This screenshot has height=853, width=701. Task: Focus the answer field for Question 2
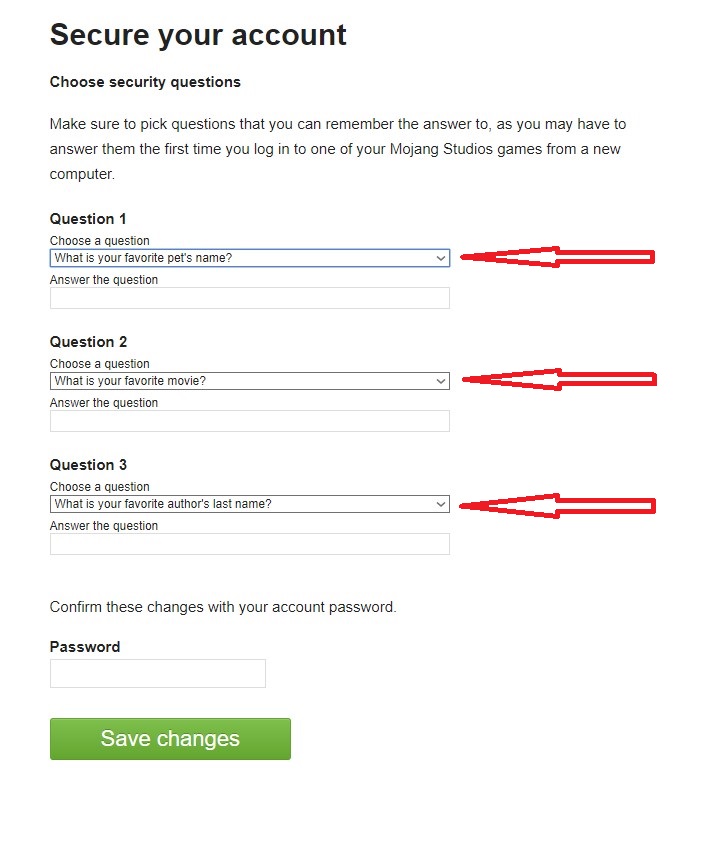(x=249, y=421)
